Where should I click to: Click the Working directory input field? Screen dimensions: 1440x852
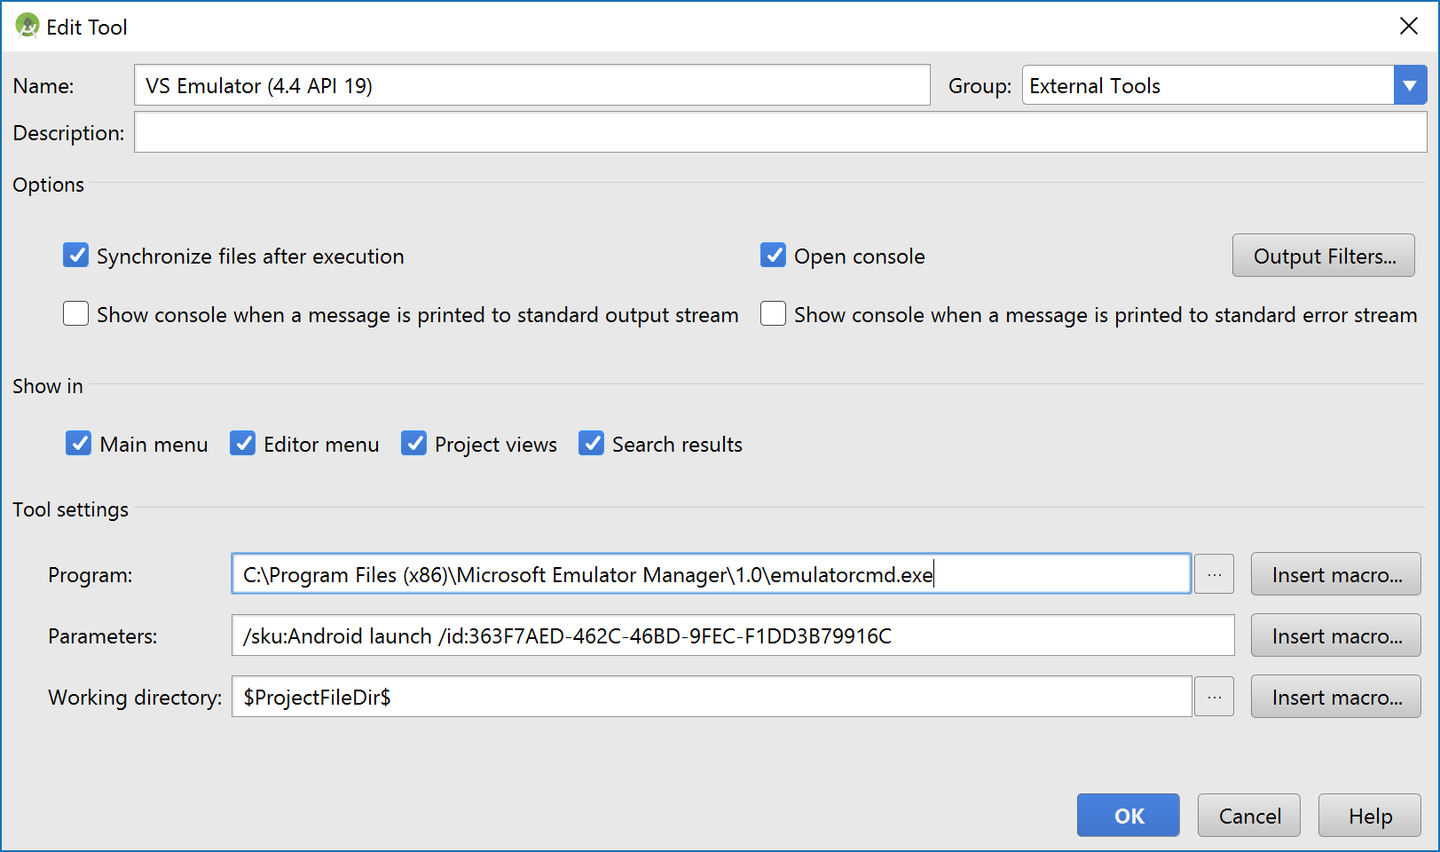tap(711, 696)
